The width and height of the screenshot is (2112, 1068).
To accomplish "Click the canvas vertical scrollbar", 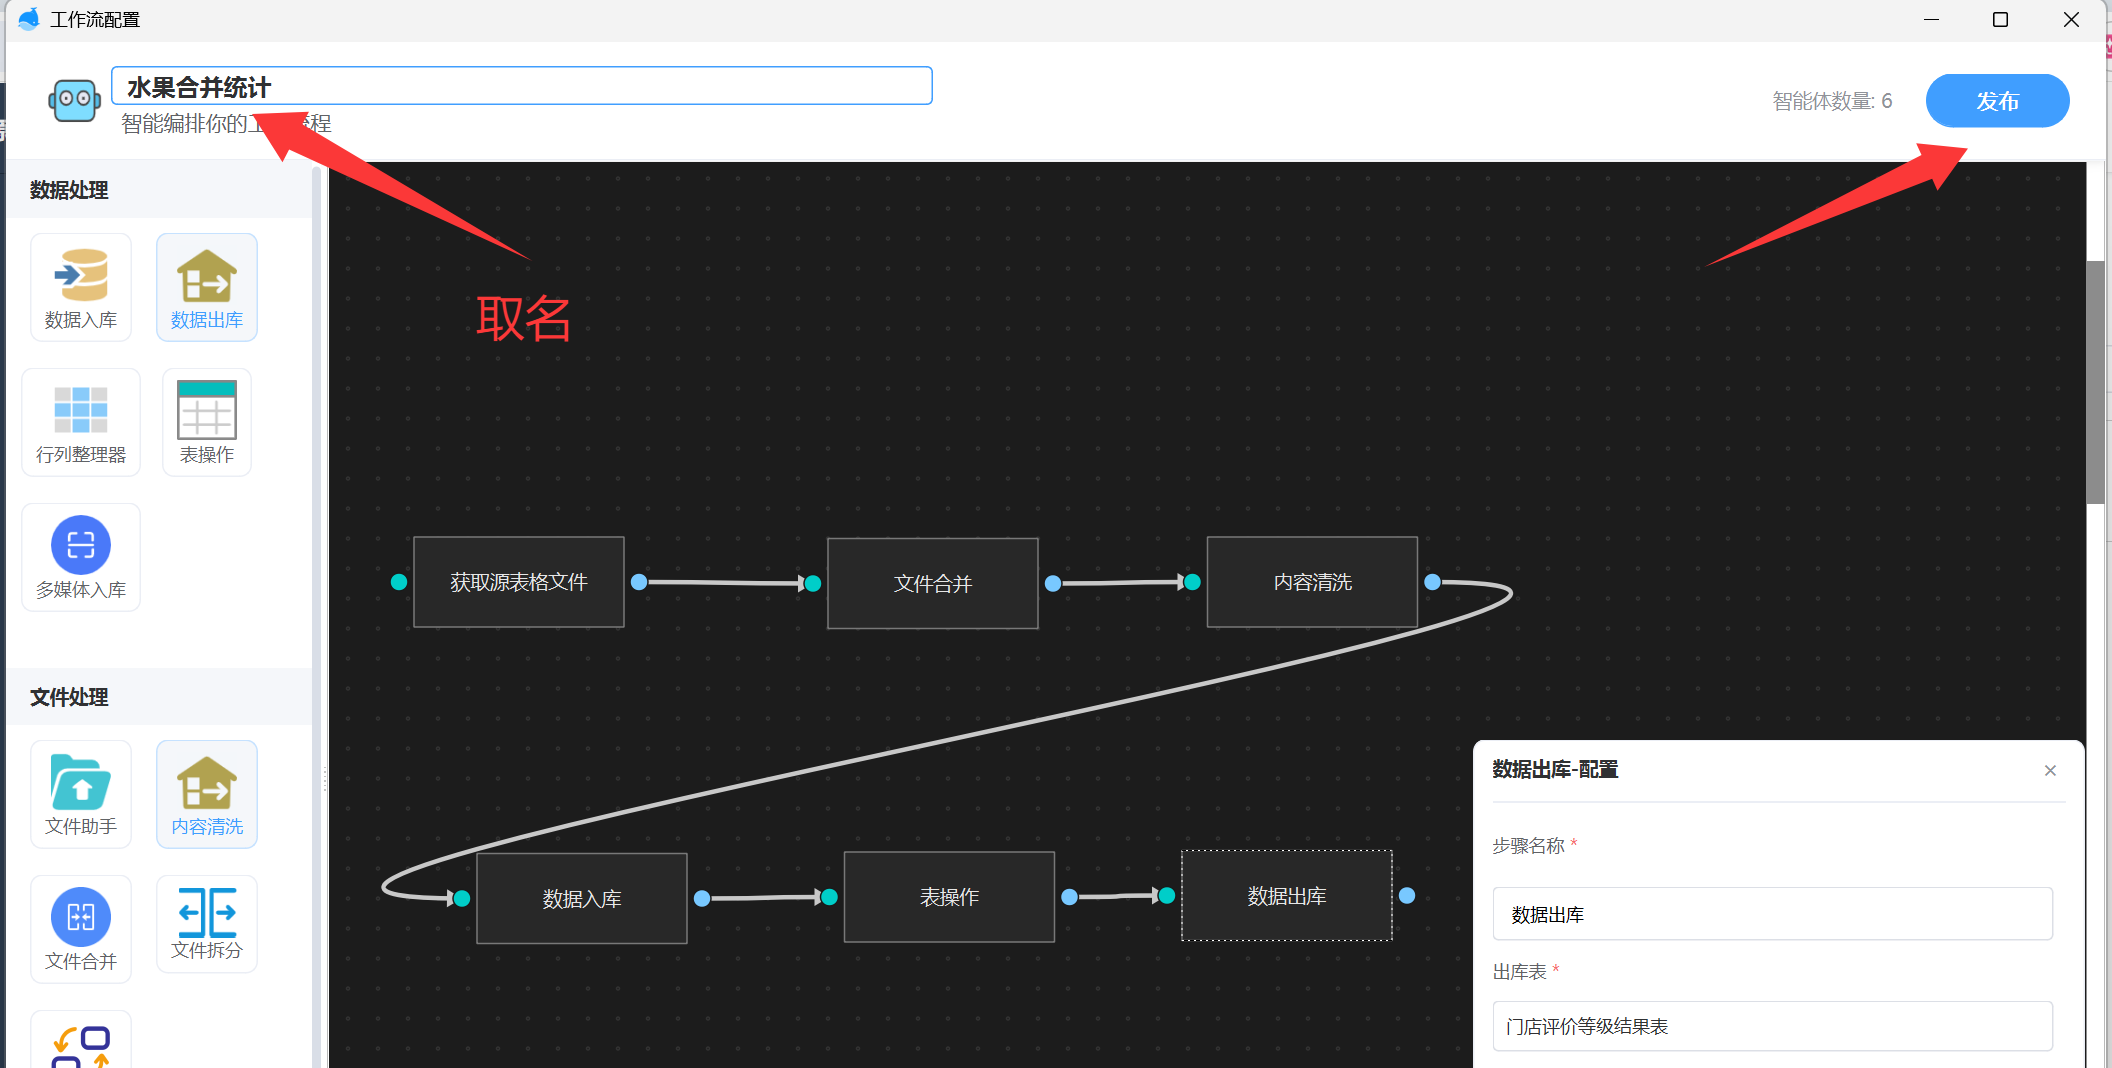I will [2095, 380].
